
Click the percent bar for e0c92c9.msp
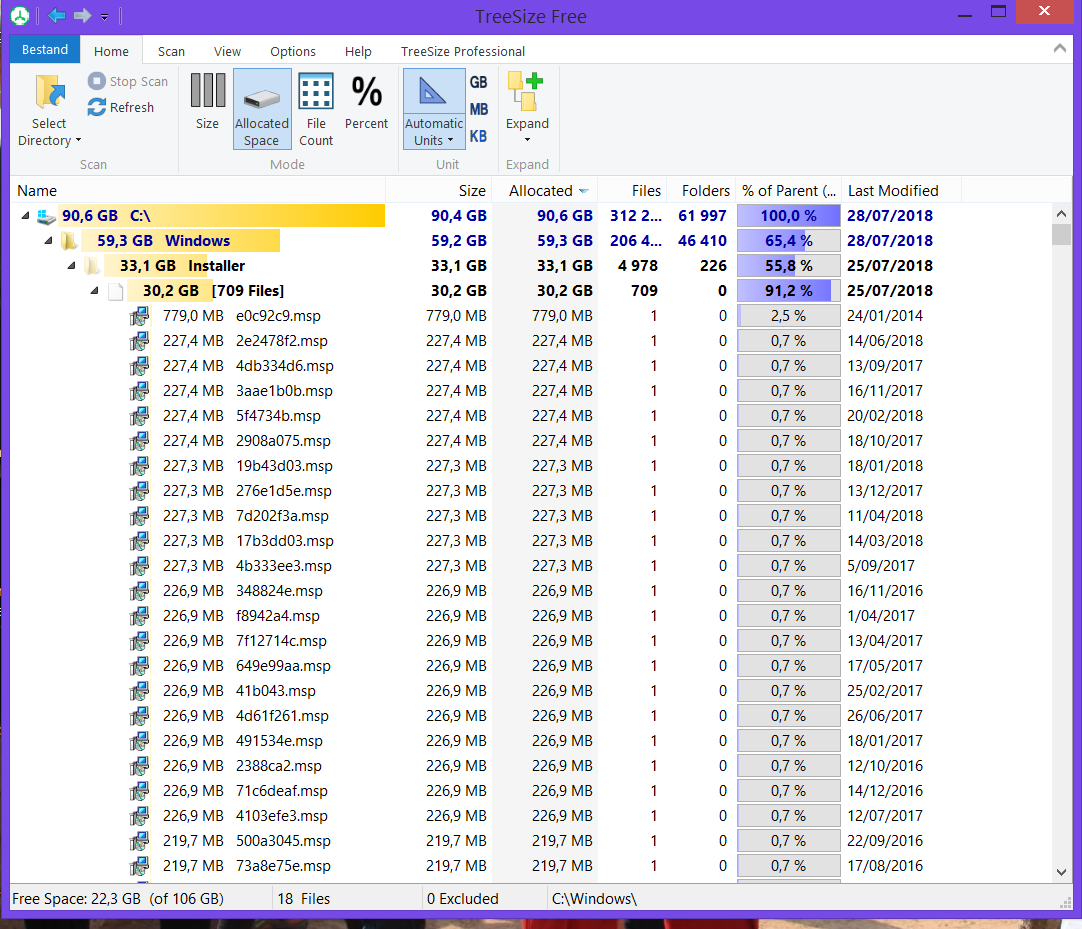788,316
